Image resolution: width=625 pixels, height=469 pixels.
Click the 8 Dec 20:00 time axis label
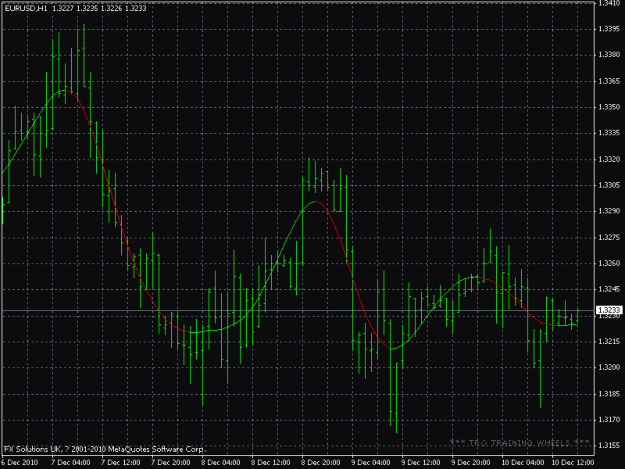click(x=320, y=462)
